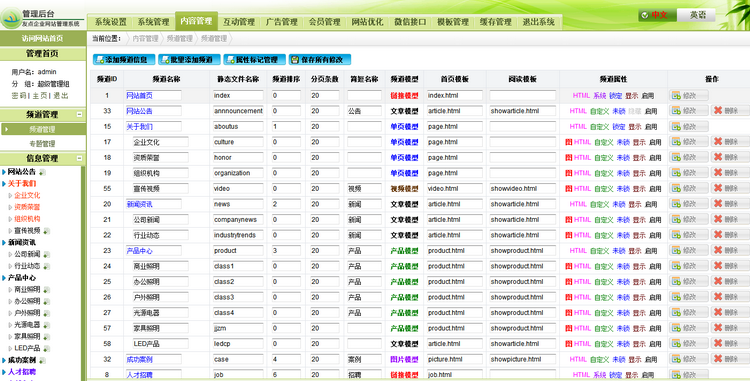Switch to 广告管理 tab
Image resolution: width=750 pixels, height=381 pixels.
tap(282, 22)
